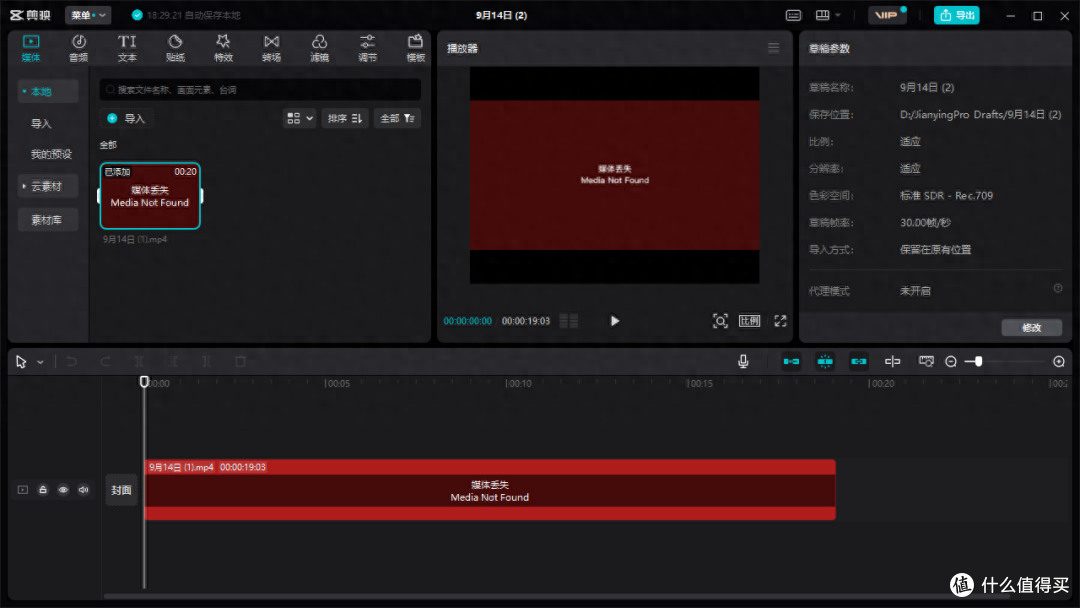Lock the main video track
This screenshot has width=1080, height=608.
(43, 490)
